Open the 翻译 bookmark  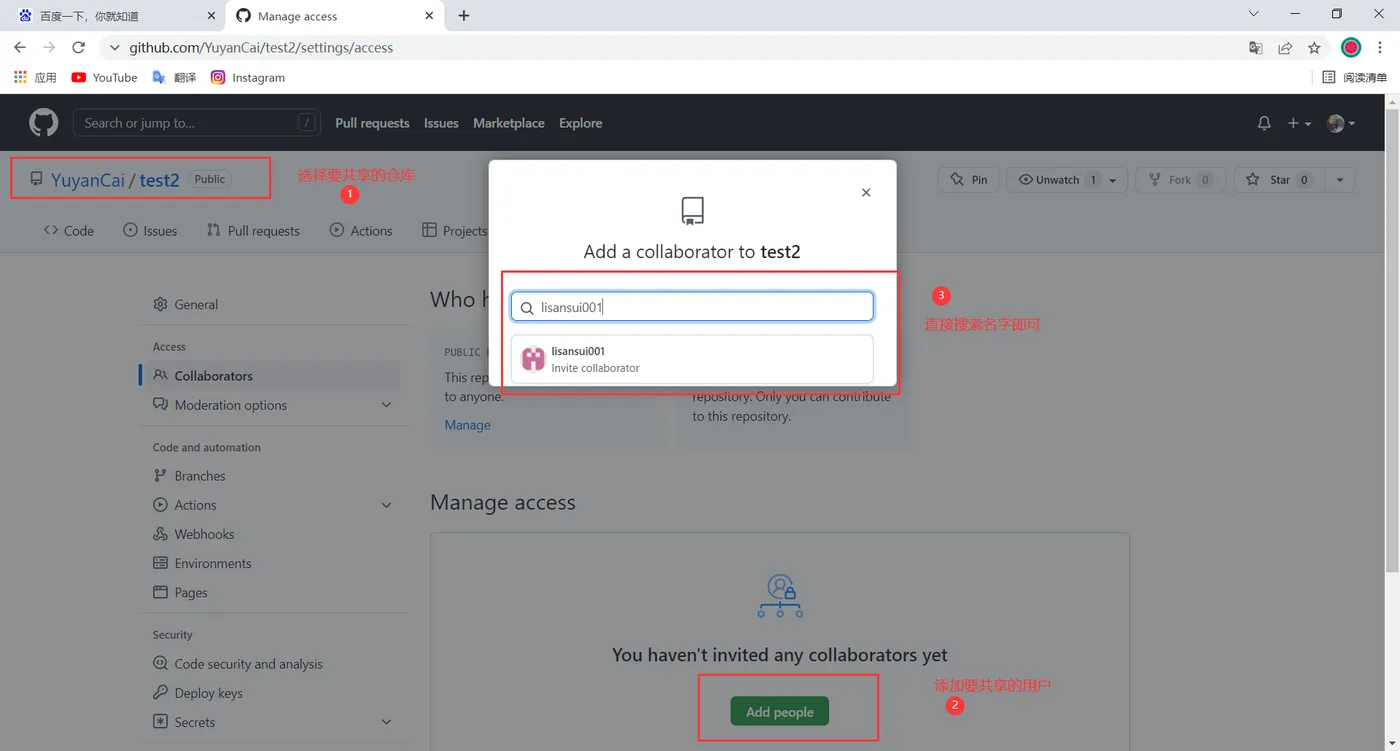point(174,77)
